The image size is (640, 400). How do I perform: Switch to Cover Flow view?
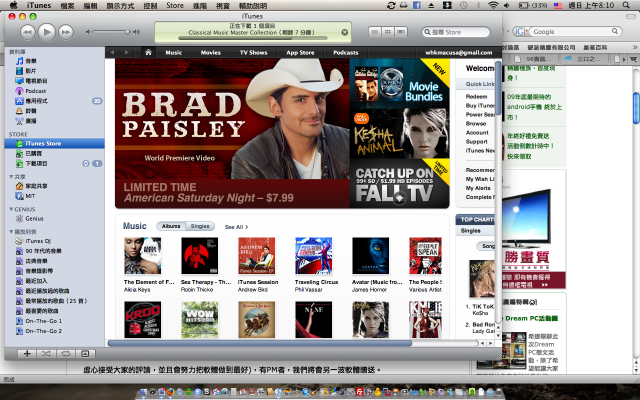click(x=401, y=32)
